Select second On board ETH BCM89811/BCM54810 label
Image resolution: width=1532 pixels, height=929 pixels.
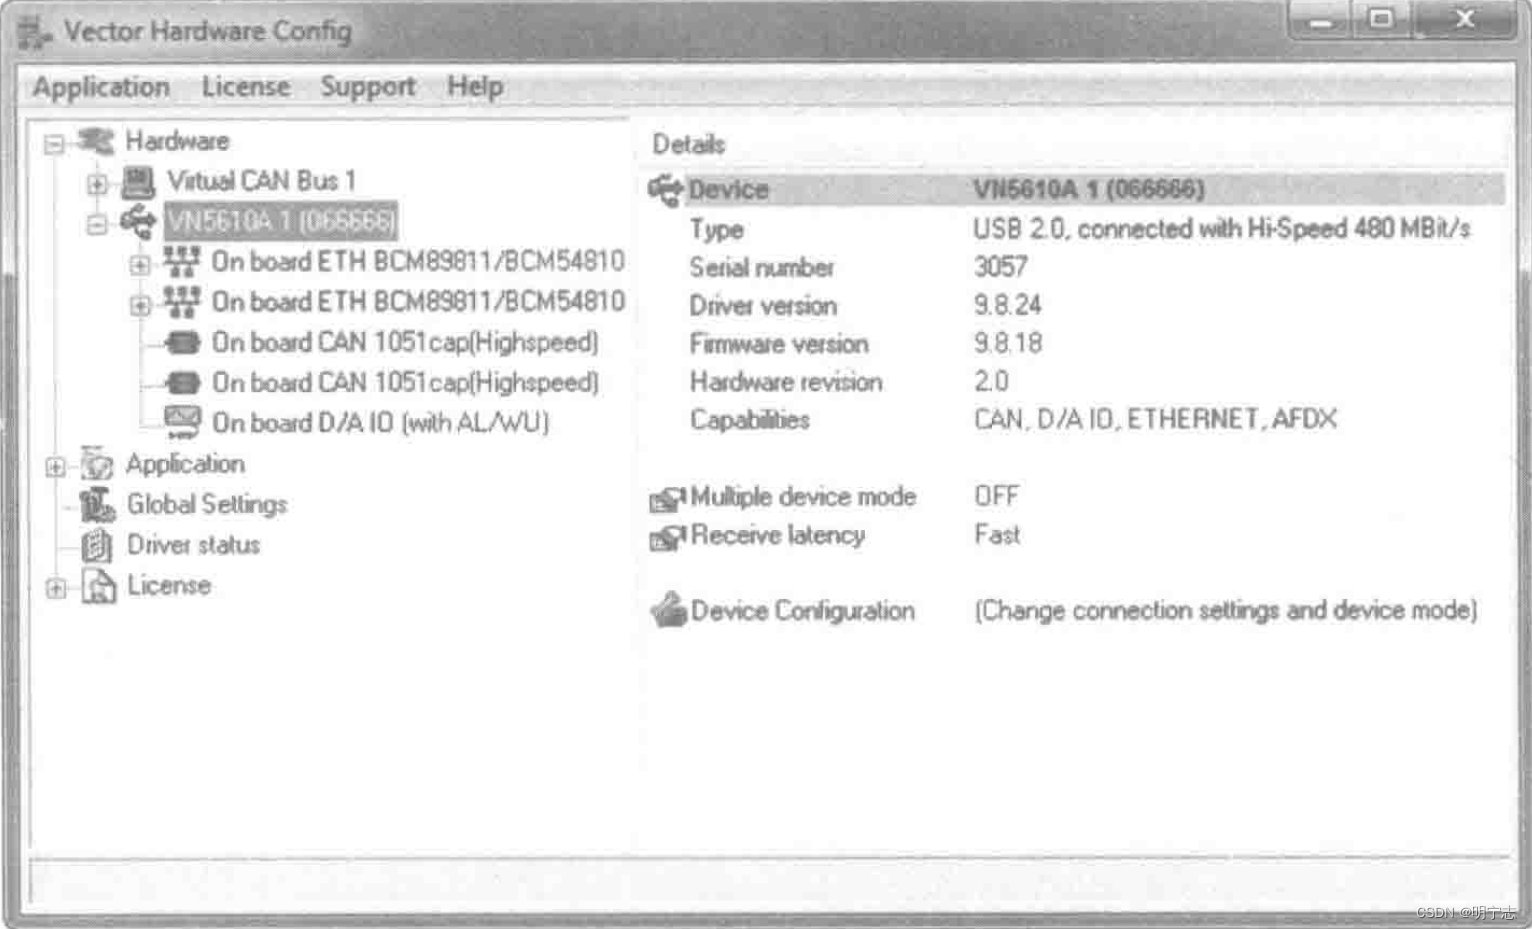(x=418, y=302)
